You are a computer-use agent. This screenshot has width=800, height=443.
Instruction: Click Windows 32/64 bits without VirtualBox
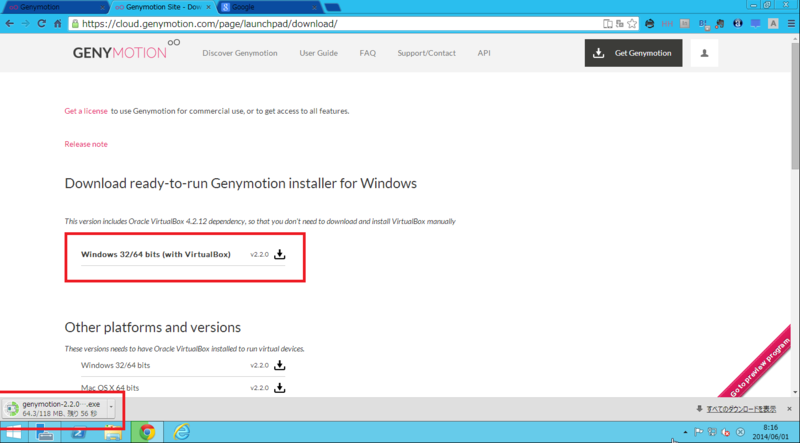[x=115, y=365]
